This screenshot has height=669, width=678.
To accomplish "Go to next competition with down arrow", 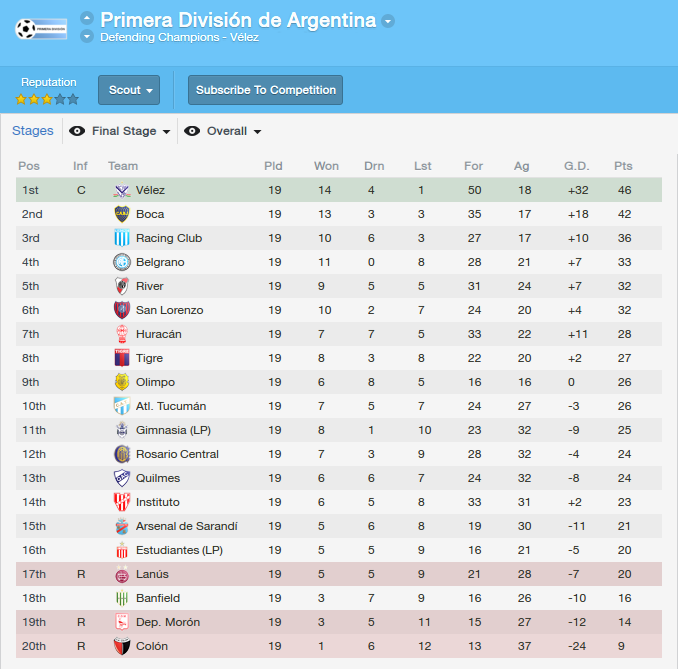I will pos(87,37).
